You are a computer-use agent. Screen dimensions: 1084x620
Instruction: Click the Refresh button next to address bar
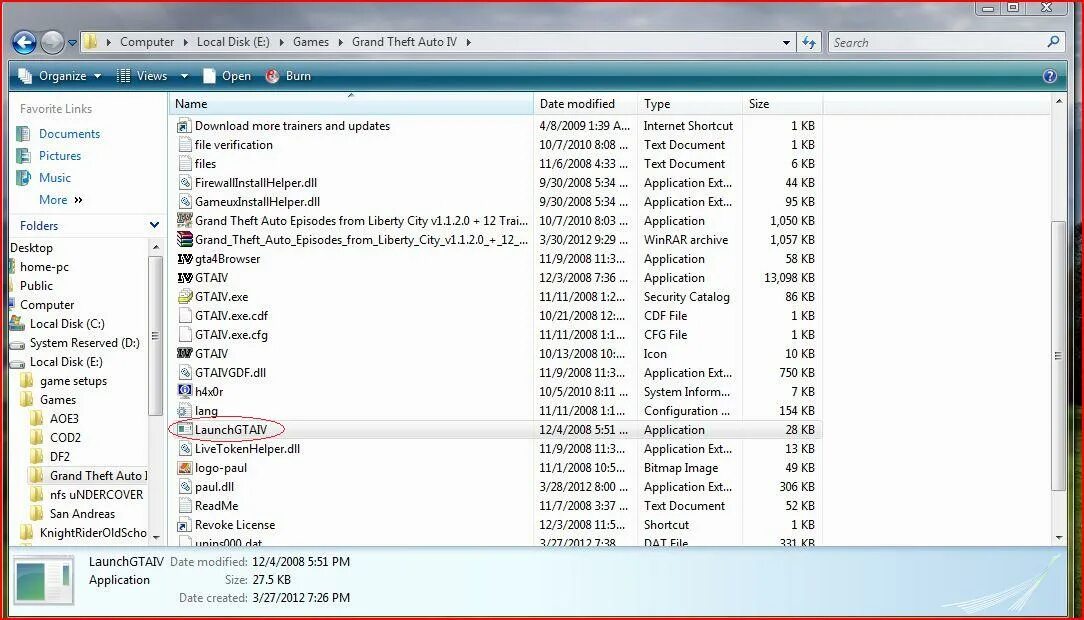tap(809, 43)
